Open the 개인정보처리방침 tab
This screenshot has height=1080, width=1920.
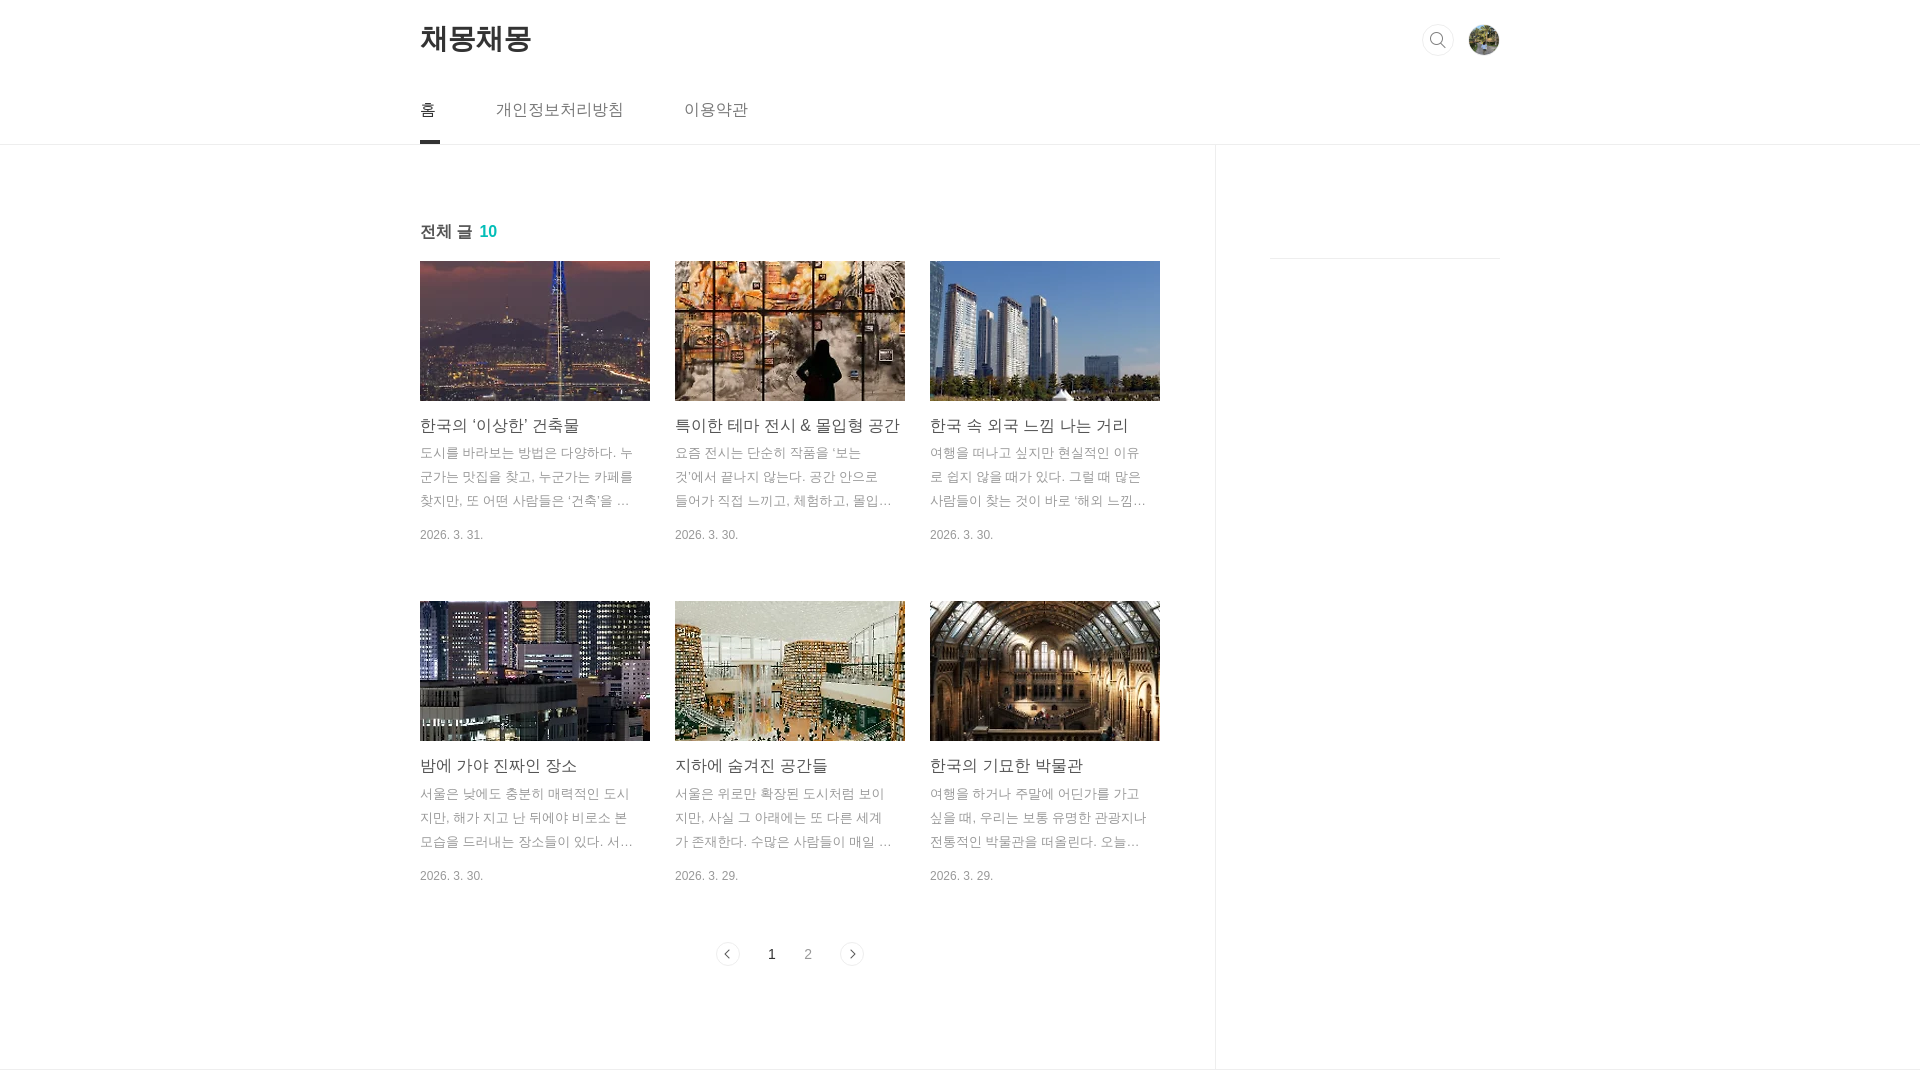click(560, 110)
